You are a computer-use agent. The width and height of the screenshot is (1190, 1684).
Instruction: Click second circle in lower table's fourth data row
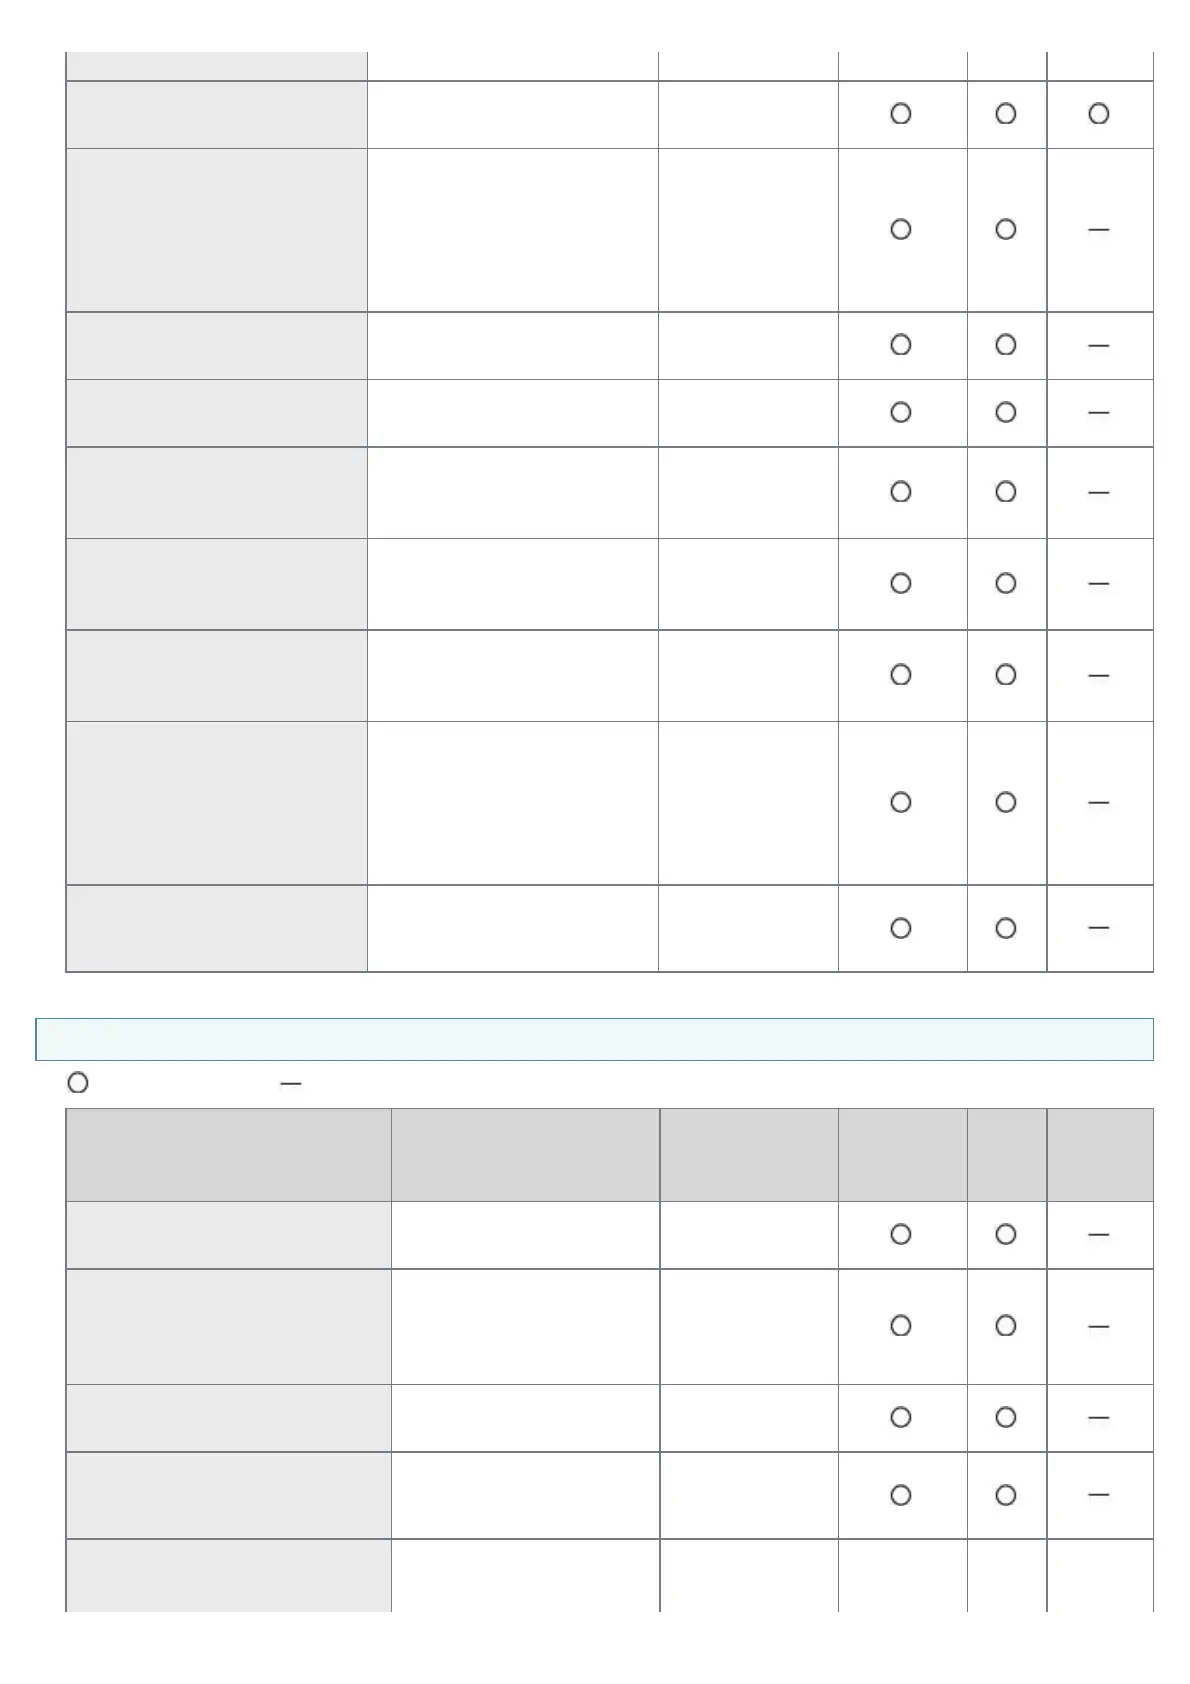[x=1006, y=1495]
